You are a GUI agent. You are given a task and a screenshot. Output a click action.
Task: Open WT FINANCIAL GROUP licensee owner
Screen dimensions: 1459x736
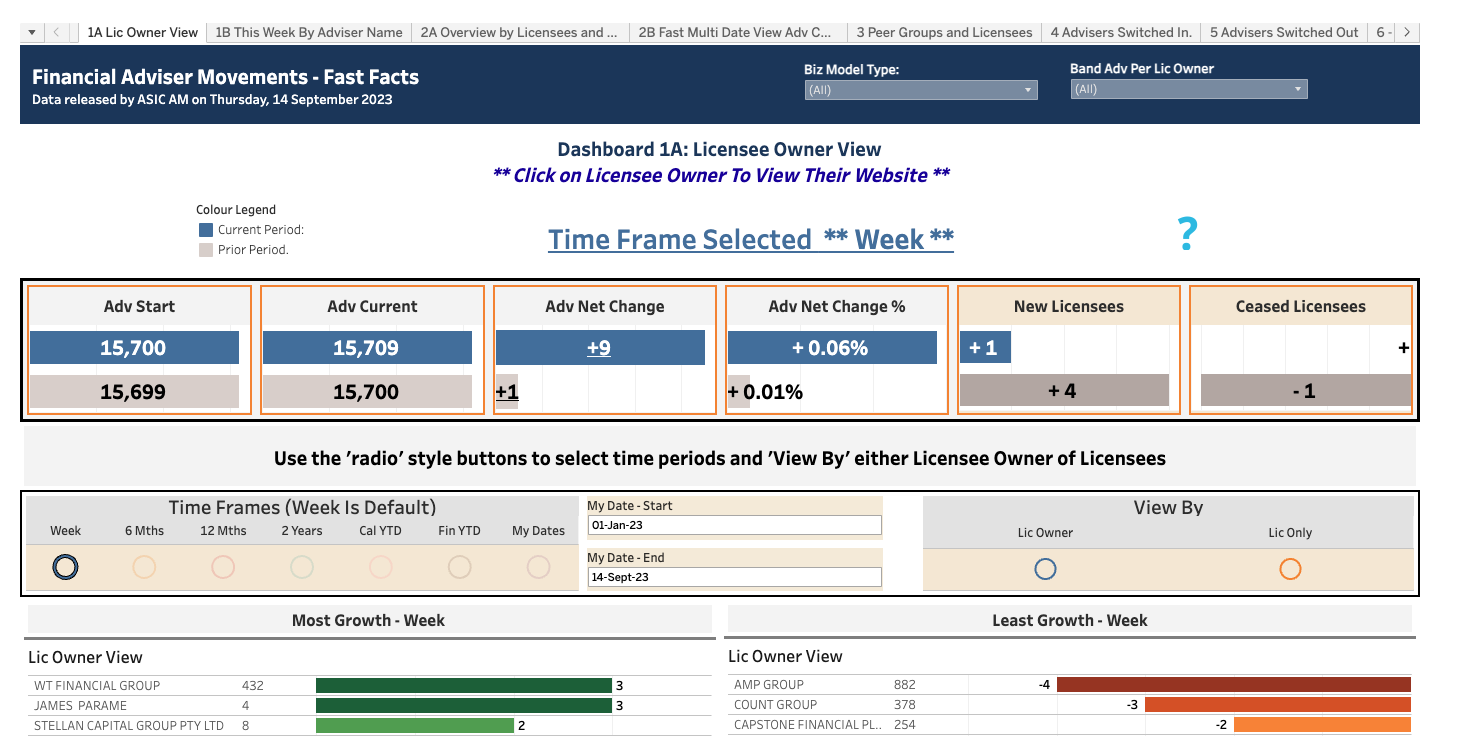pyautogui.click(x=97, y=685)
